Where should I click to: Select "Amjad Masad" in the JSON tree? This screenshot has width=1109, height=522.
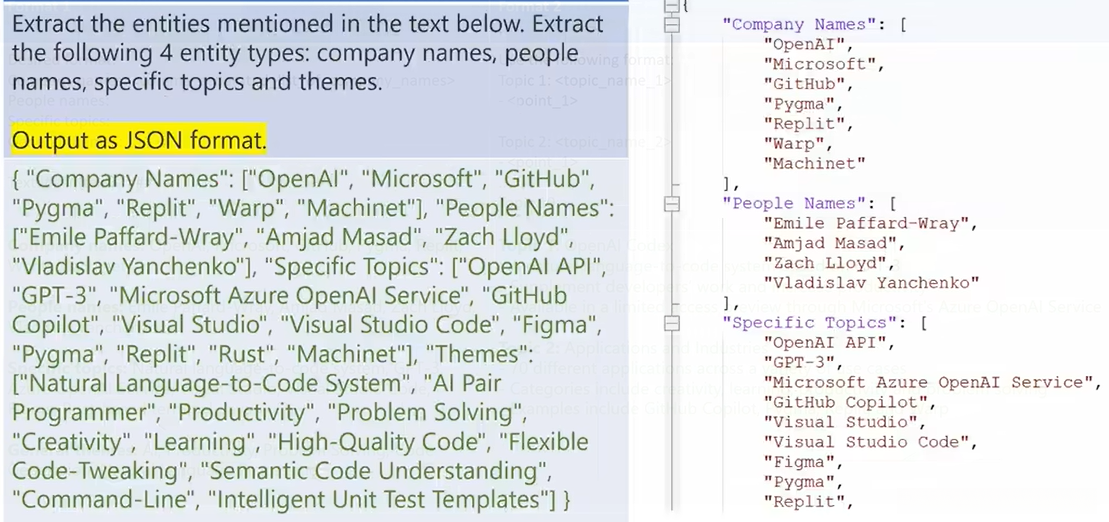click(830, 243)
